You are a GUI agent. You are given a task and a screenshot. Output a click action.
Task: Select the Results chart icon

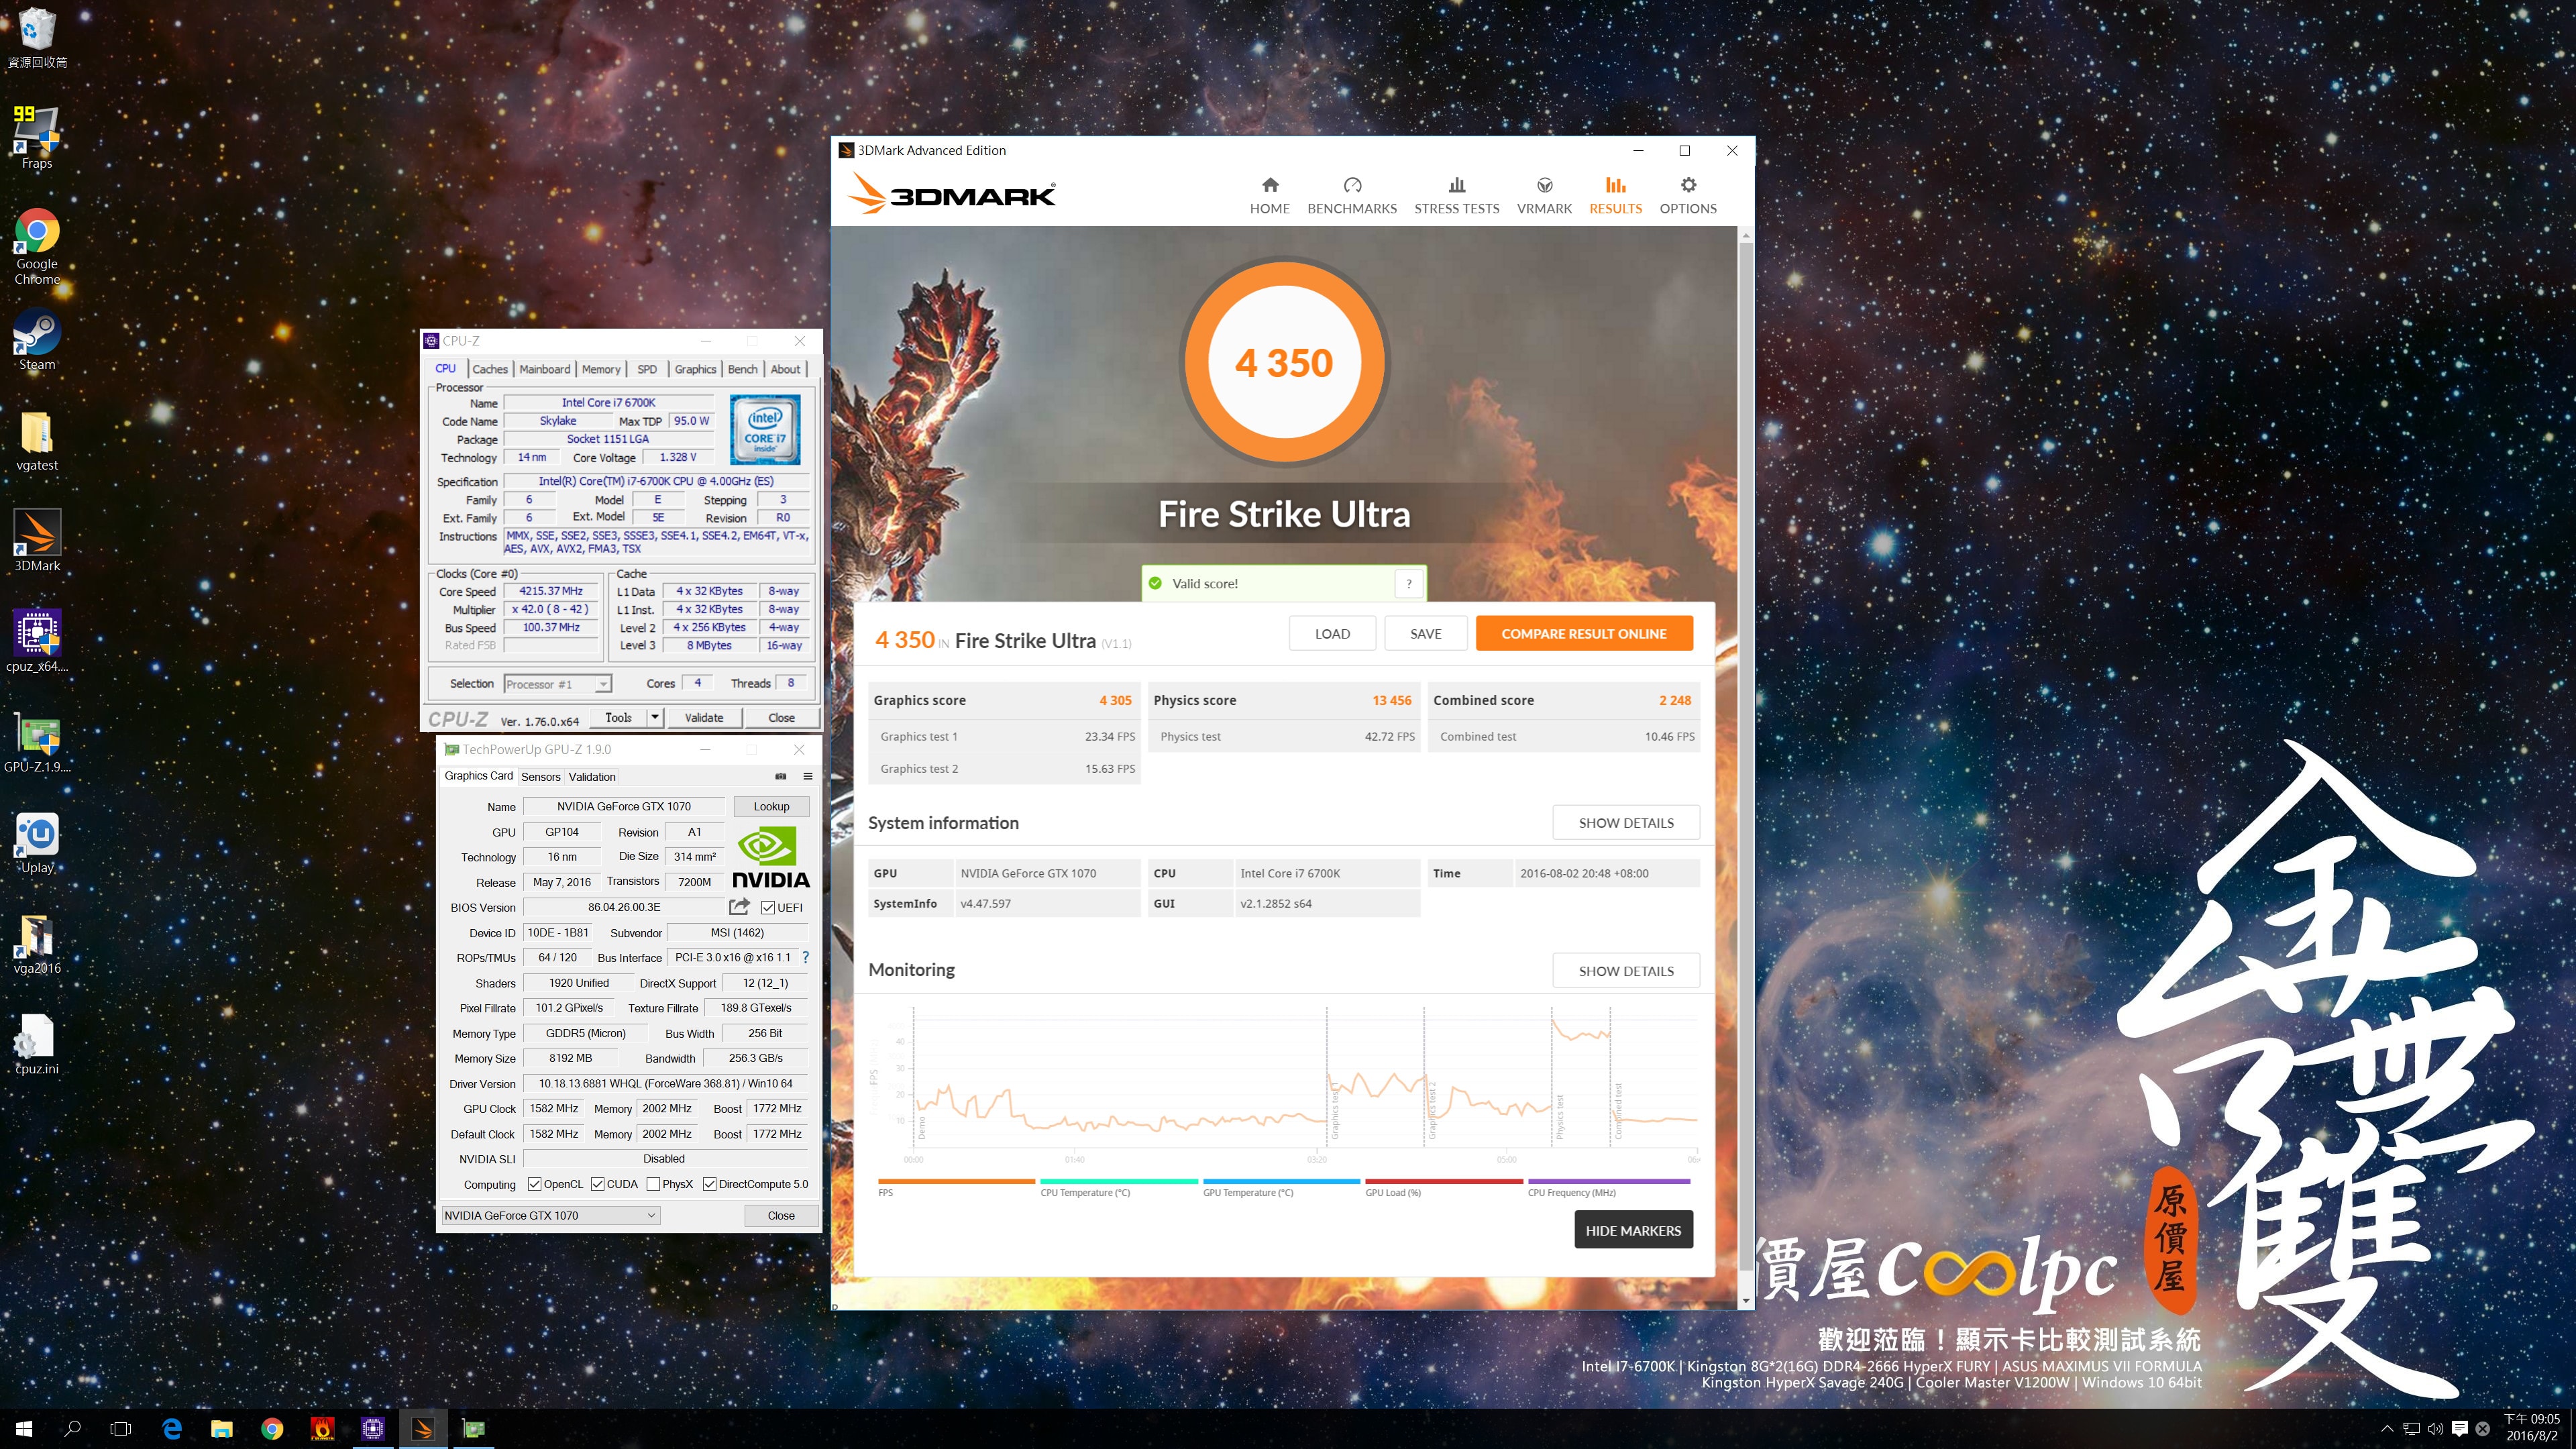pyautogui.click(x=1615, y=185)
